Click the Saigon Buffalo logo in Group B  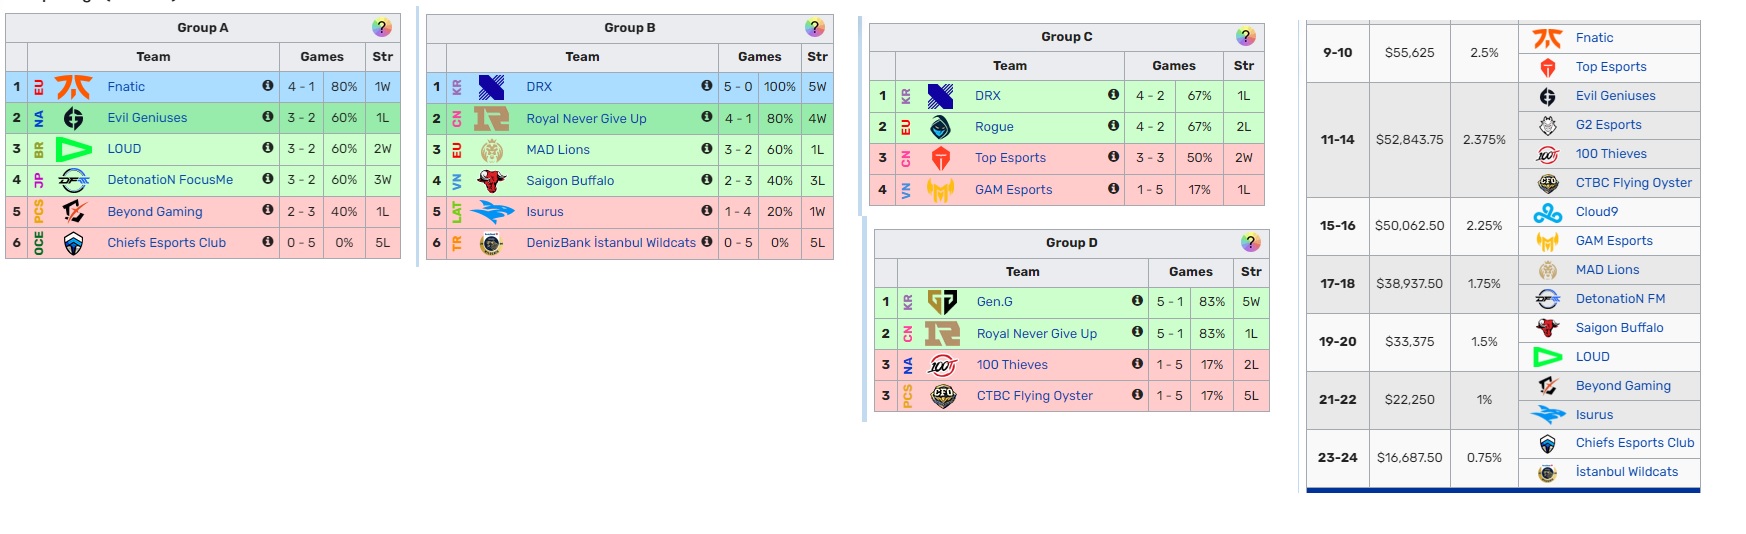(x=491, y=181)
